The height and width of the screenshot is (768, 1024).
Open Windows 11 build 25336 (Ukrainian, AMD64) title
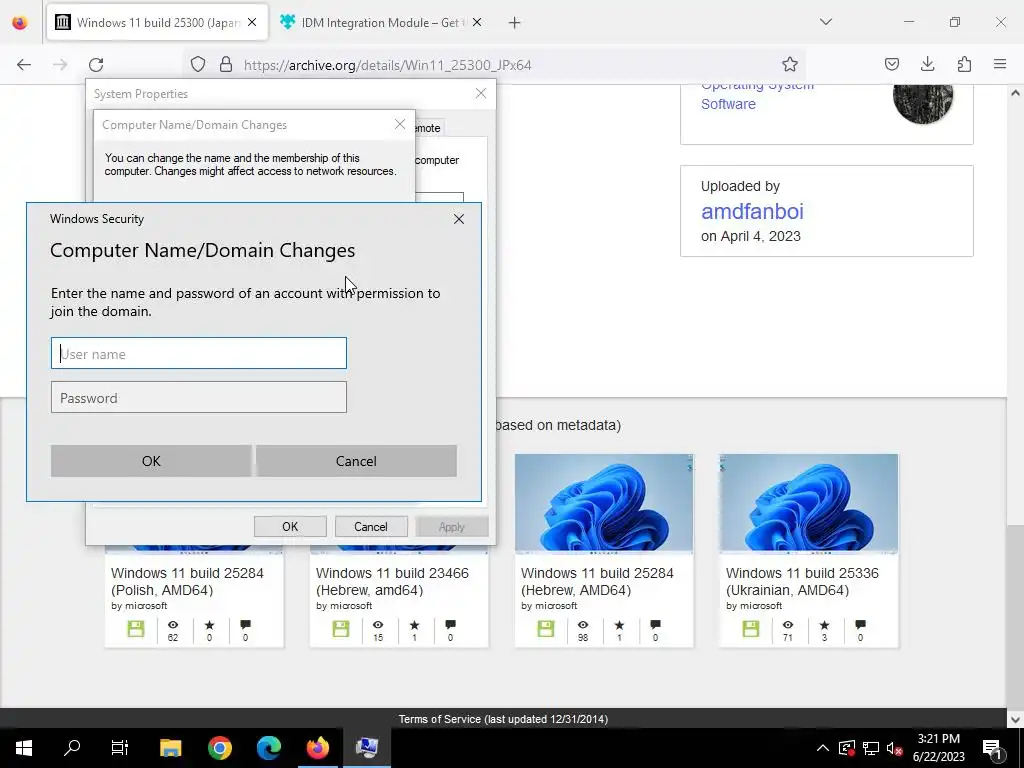pyautogui.click(x=802, y=581)
